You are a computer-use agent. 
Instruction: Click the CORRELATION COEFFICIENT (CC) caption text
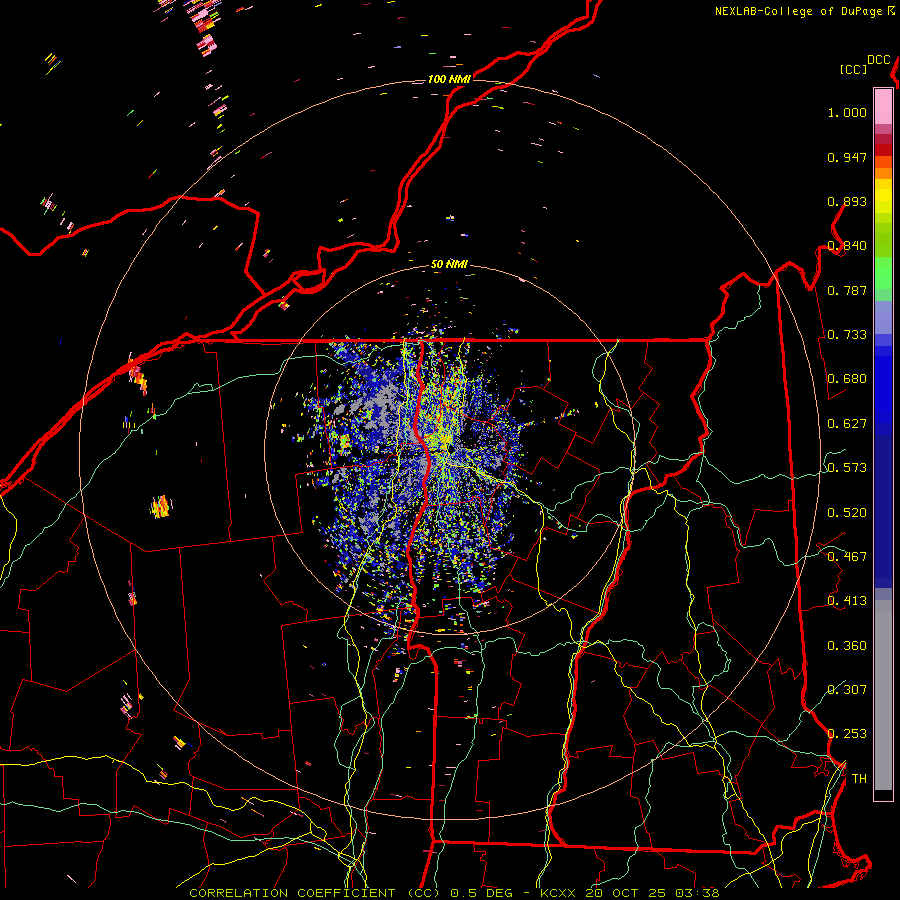315,893
